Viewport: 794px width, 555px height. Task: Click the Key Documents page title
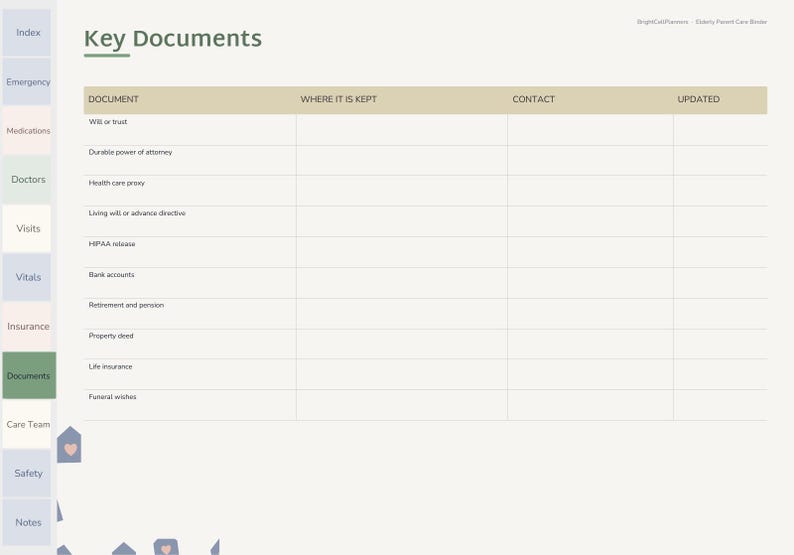point(173,39)
